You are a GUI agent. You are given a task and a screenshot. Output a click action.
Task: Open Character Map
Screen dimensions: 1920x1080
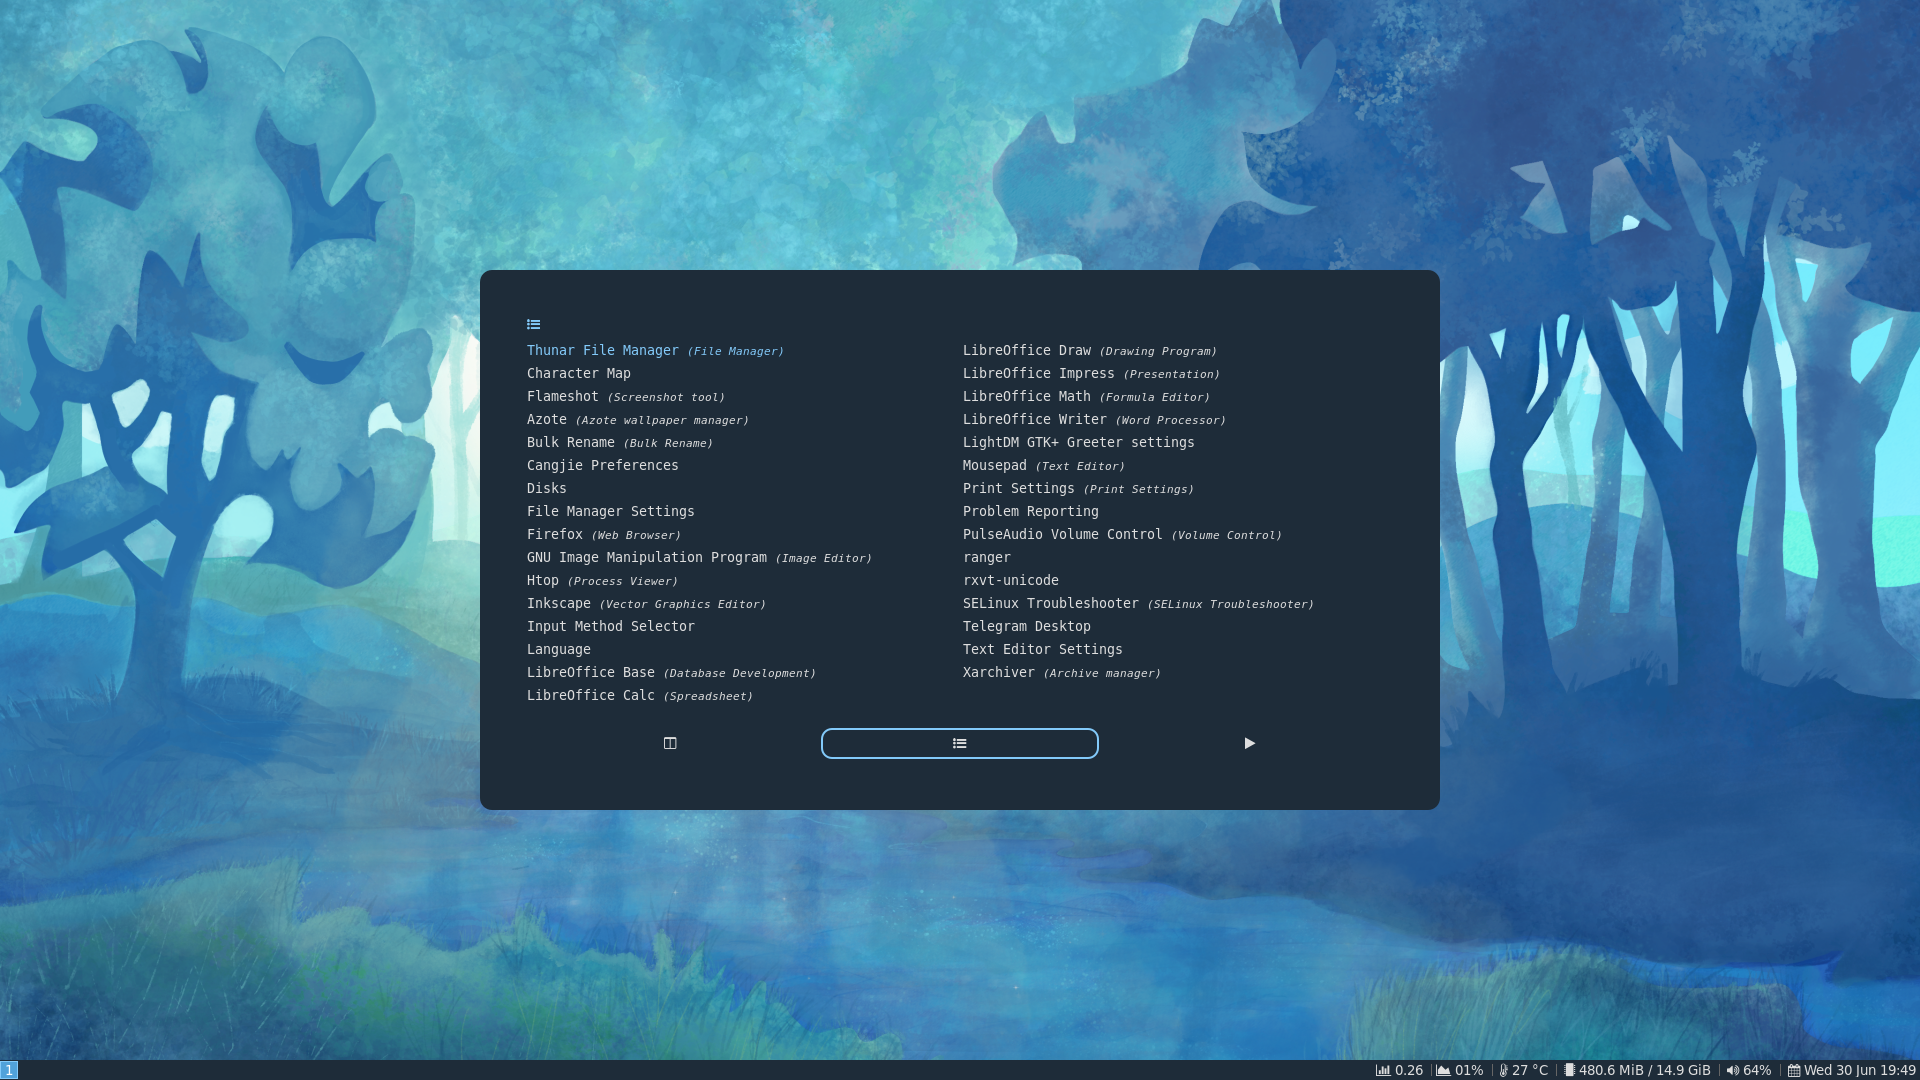[x=579, y=373]
